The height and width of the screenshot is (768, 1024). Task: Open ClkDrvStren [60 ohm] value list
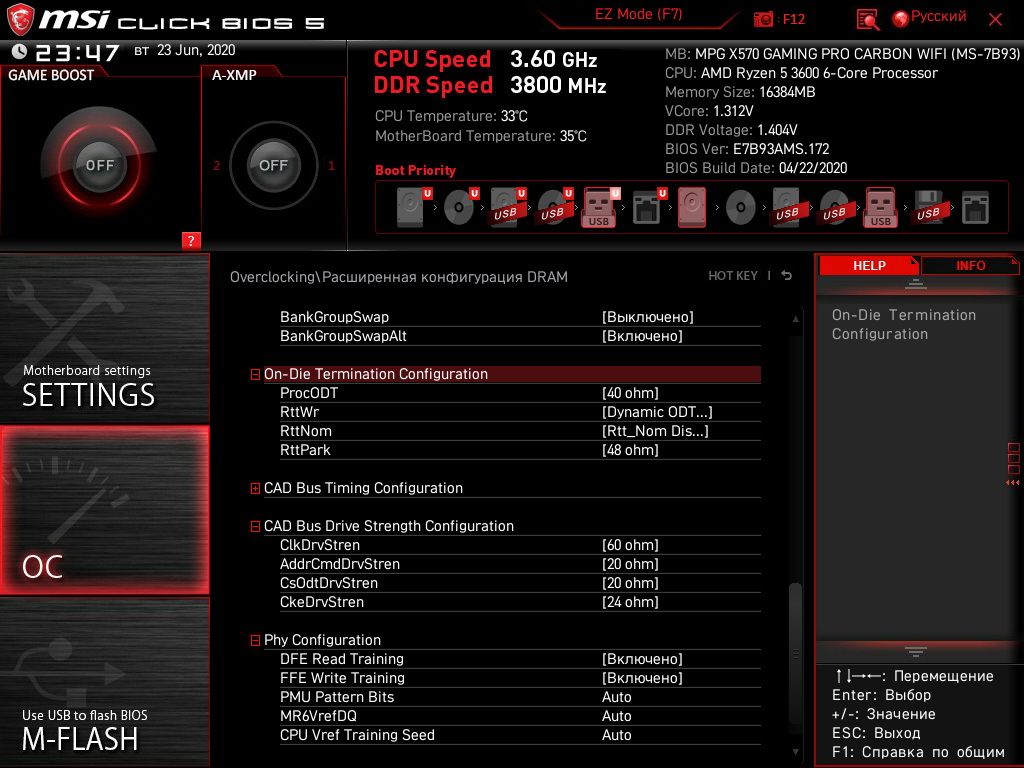pyautogui.click(x=630, y=545)
